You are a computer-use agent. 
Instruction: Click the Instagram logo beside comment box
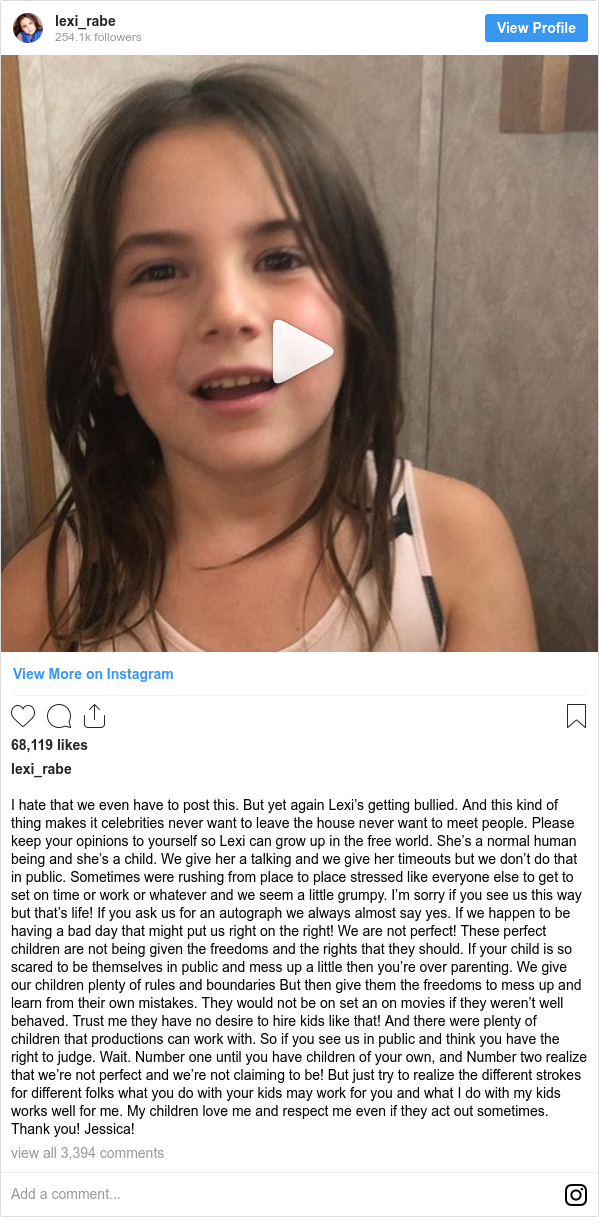[576, 1194]
